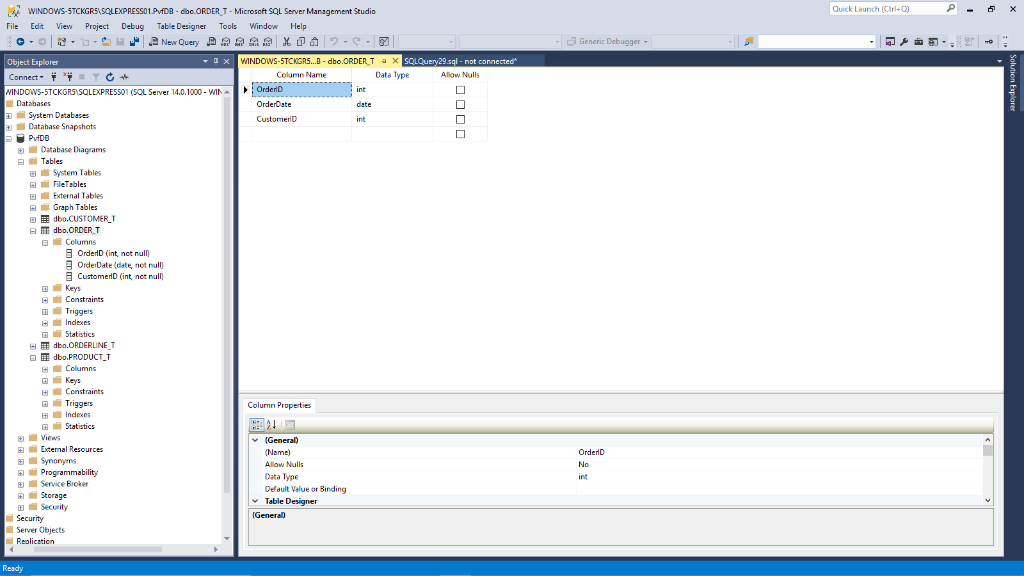The width and height of the screenshot is (1024, 576).
Task: Collapse the (General) properties section
Action: 255,440
